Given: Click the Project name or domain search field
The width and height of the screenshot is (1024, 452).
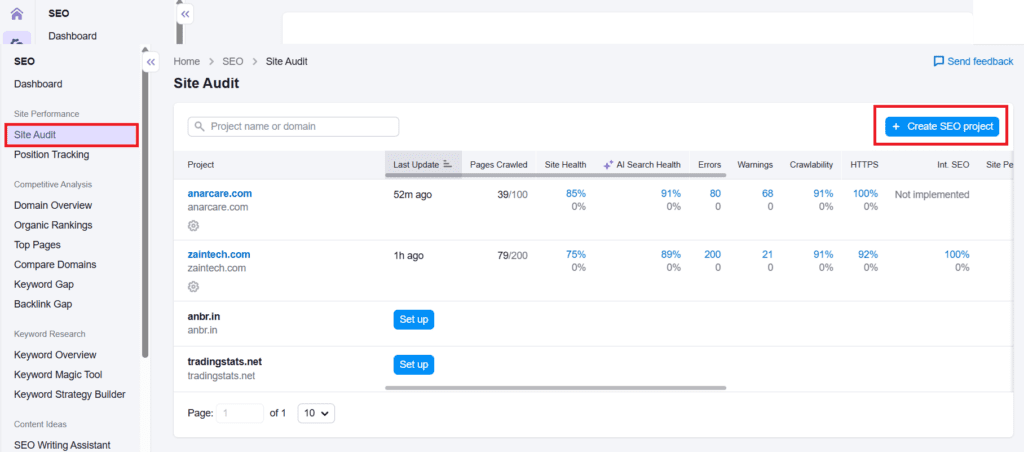Looking at the screenshot, I should [x=300, y=127].
